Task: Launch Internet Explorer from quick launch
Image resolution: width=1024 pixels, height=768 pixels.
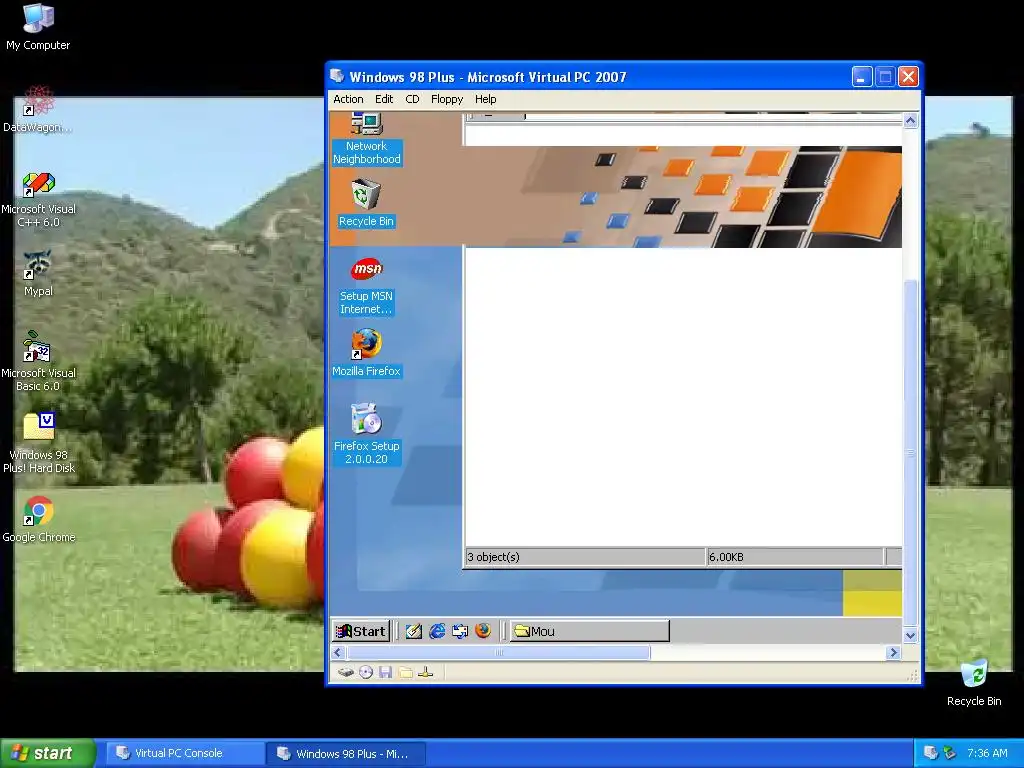Action: pyautogui.click(x=437, y=631)
